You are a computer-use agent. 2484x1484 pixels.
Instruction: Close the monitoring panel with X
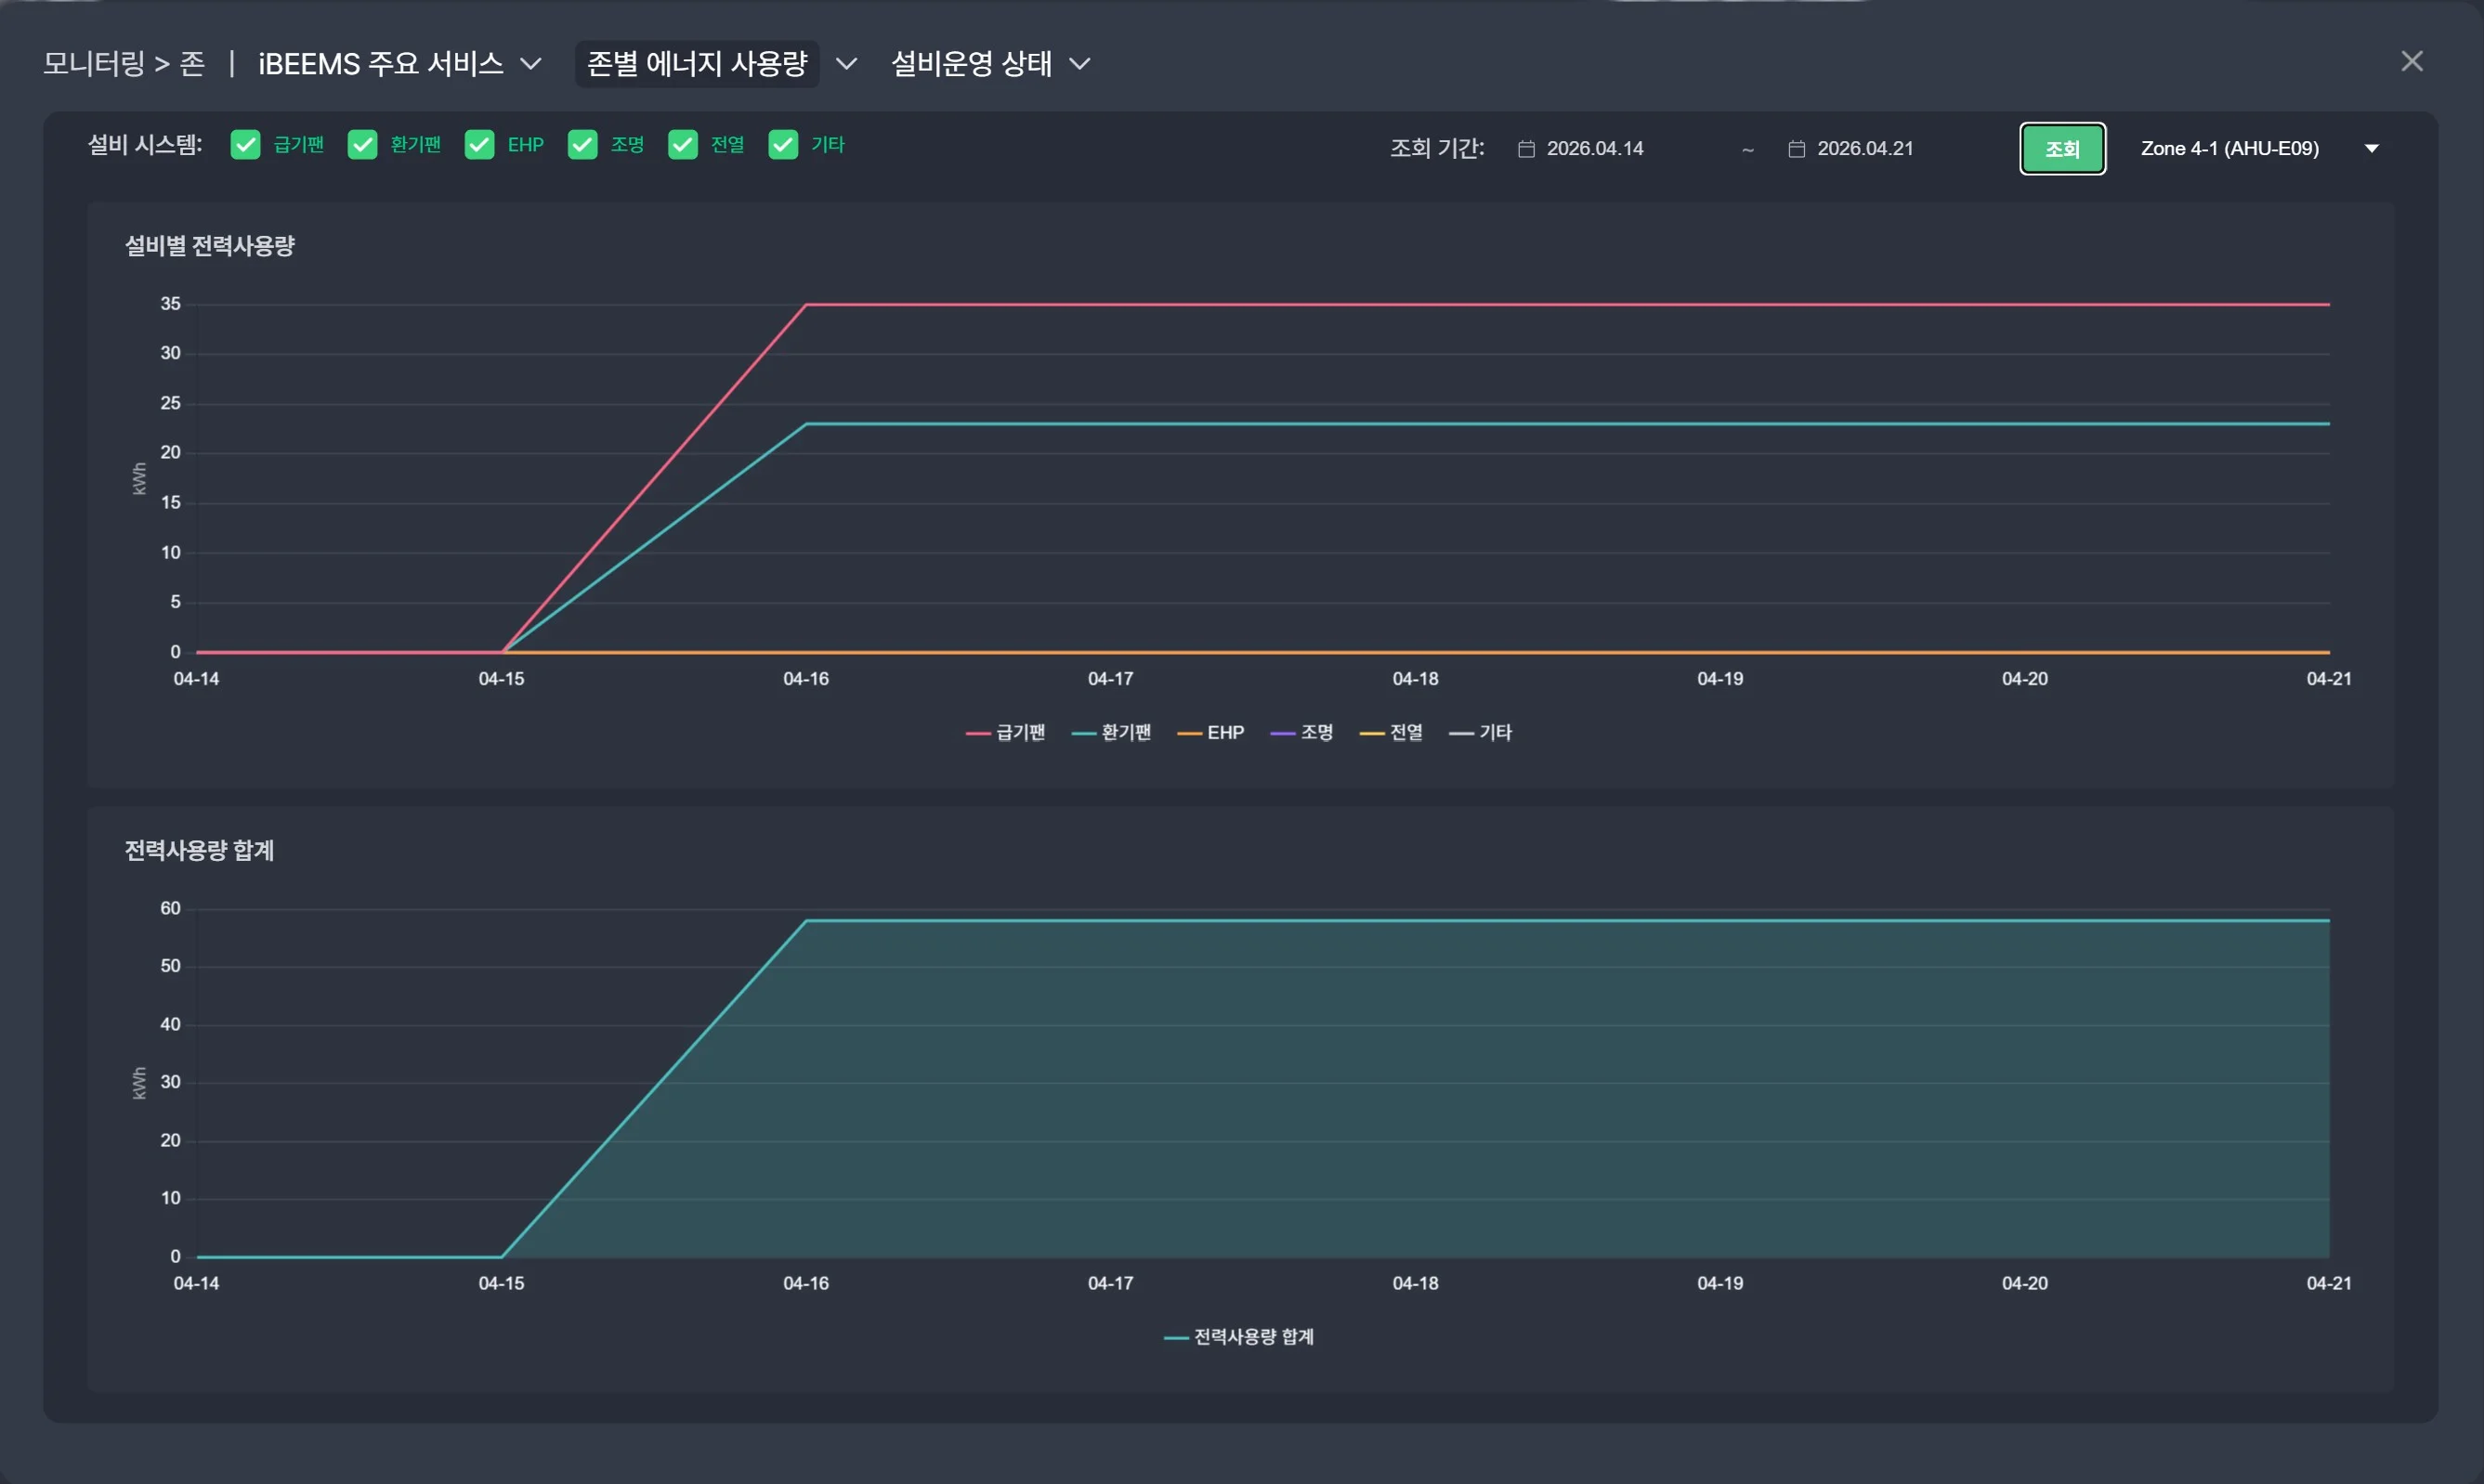[2411, 62]
